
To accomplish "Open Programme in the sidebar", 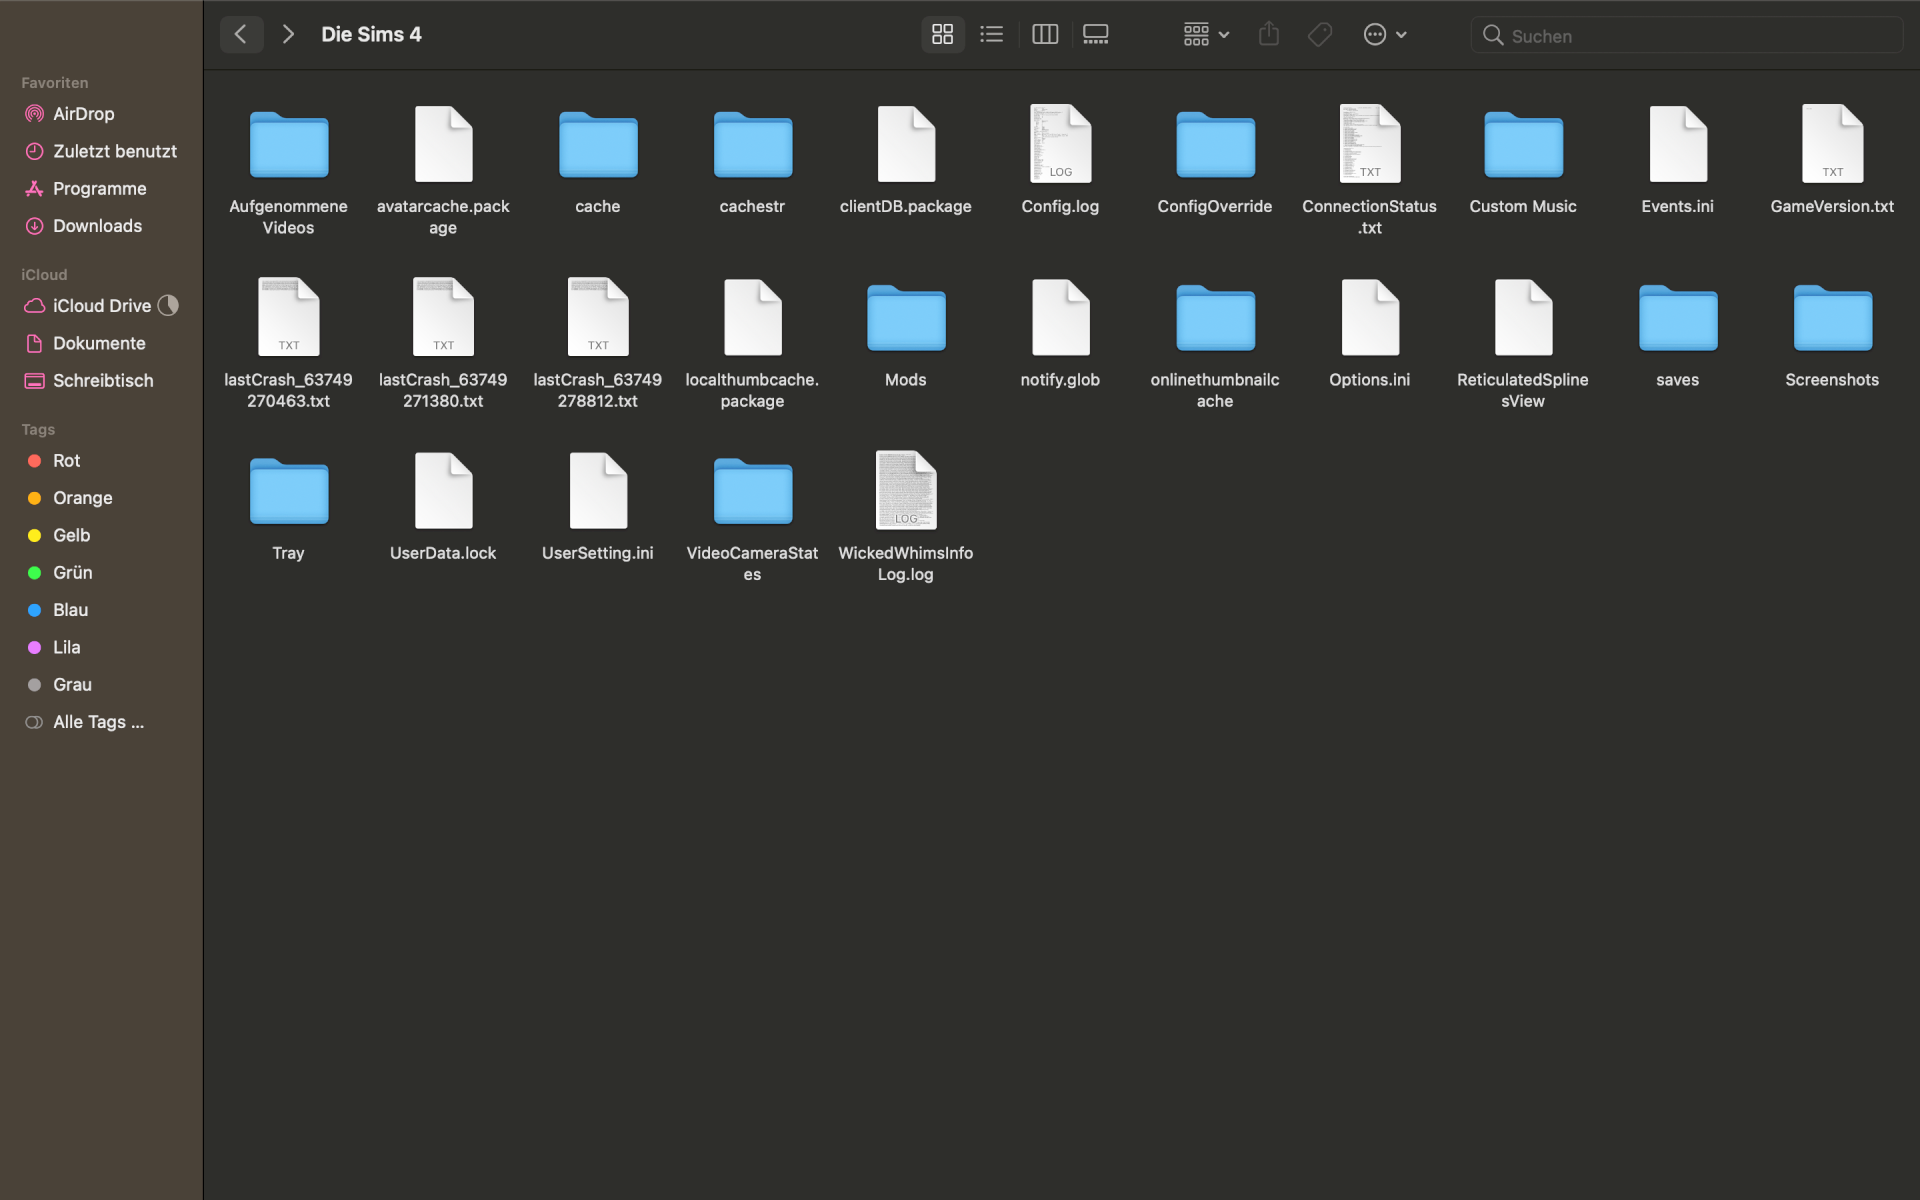I will (x=101, y=189).
